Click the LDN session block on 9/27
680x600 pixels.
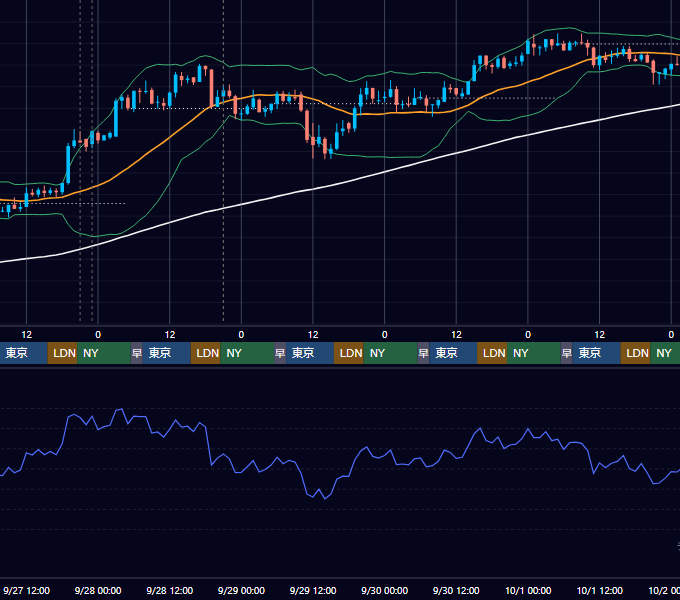point(62,353)
